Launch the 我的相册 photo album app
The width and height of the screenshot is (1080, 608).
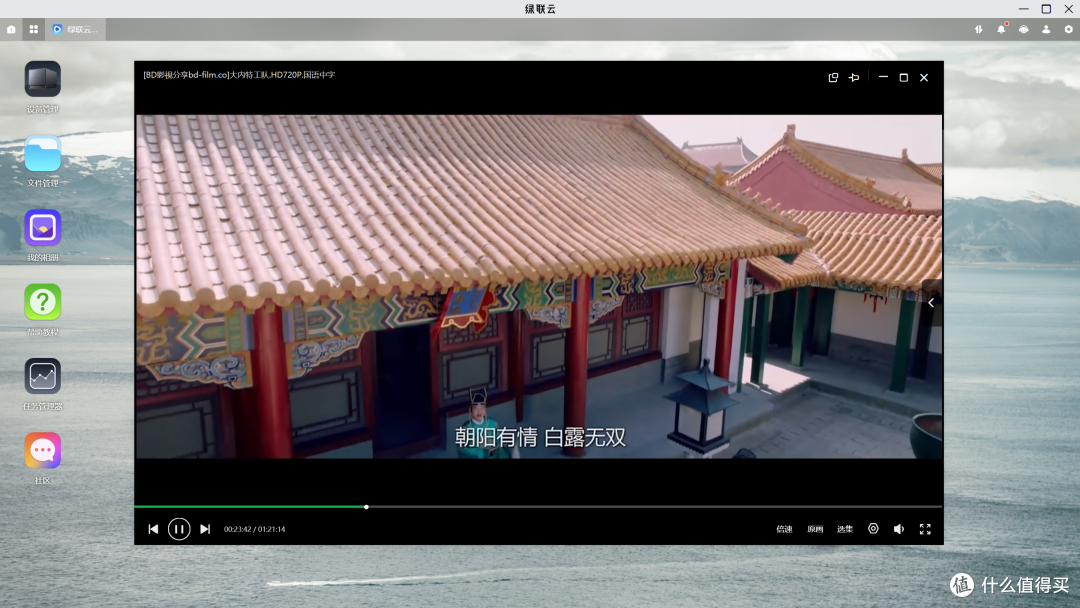pyautogui.click(x=43, y=228)
